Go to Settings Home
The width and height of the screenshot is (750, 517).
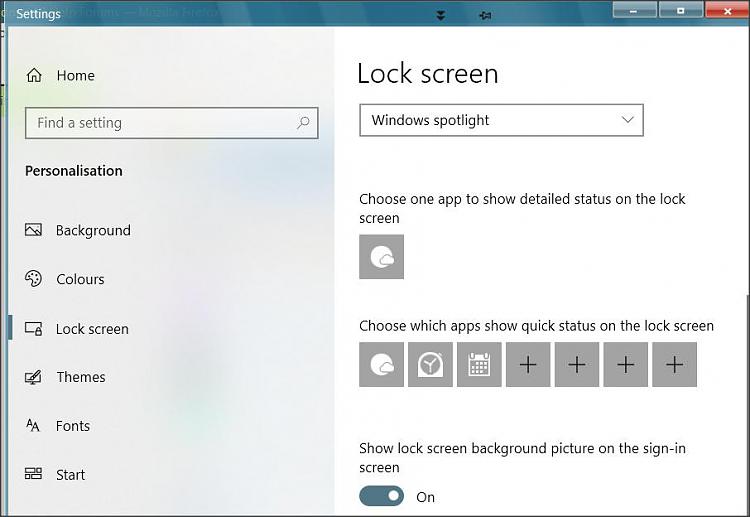point(75,76)
